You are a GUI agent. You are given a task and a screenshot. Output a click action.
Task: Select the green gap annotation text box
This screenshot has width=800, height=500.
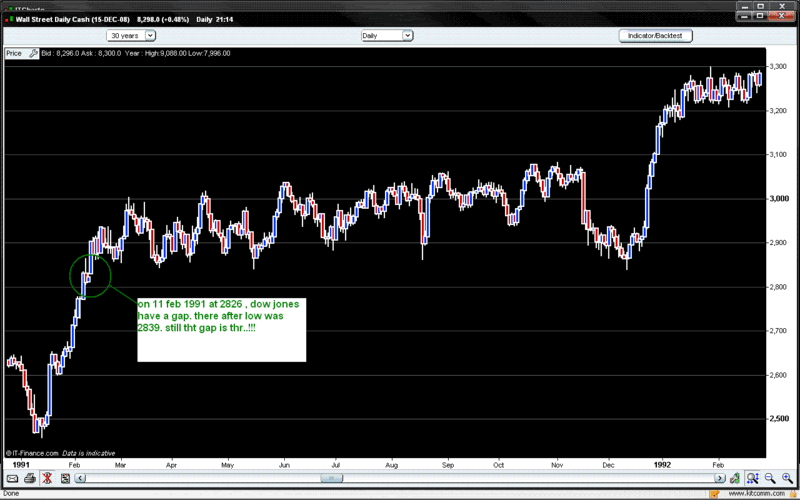click(221, 328)
